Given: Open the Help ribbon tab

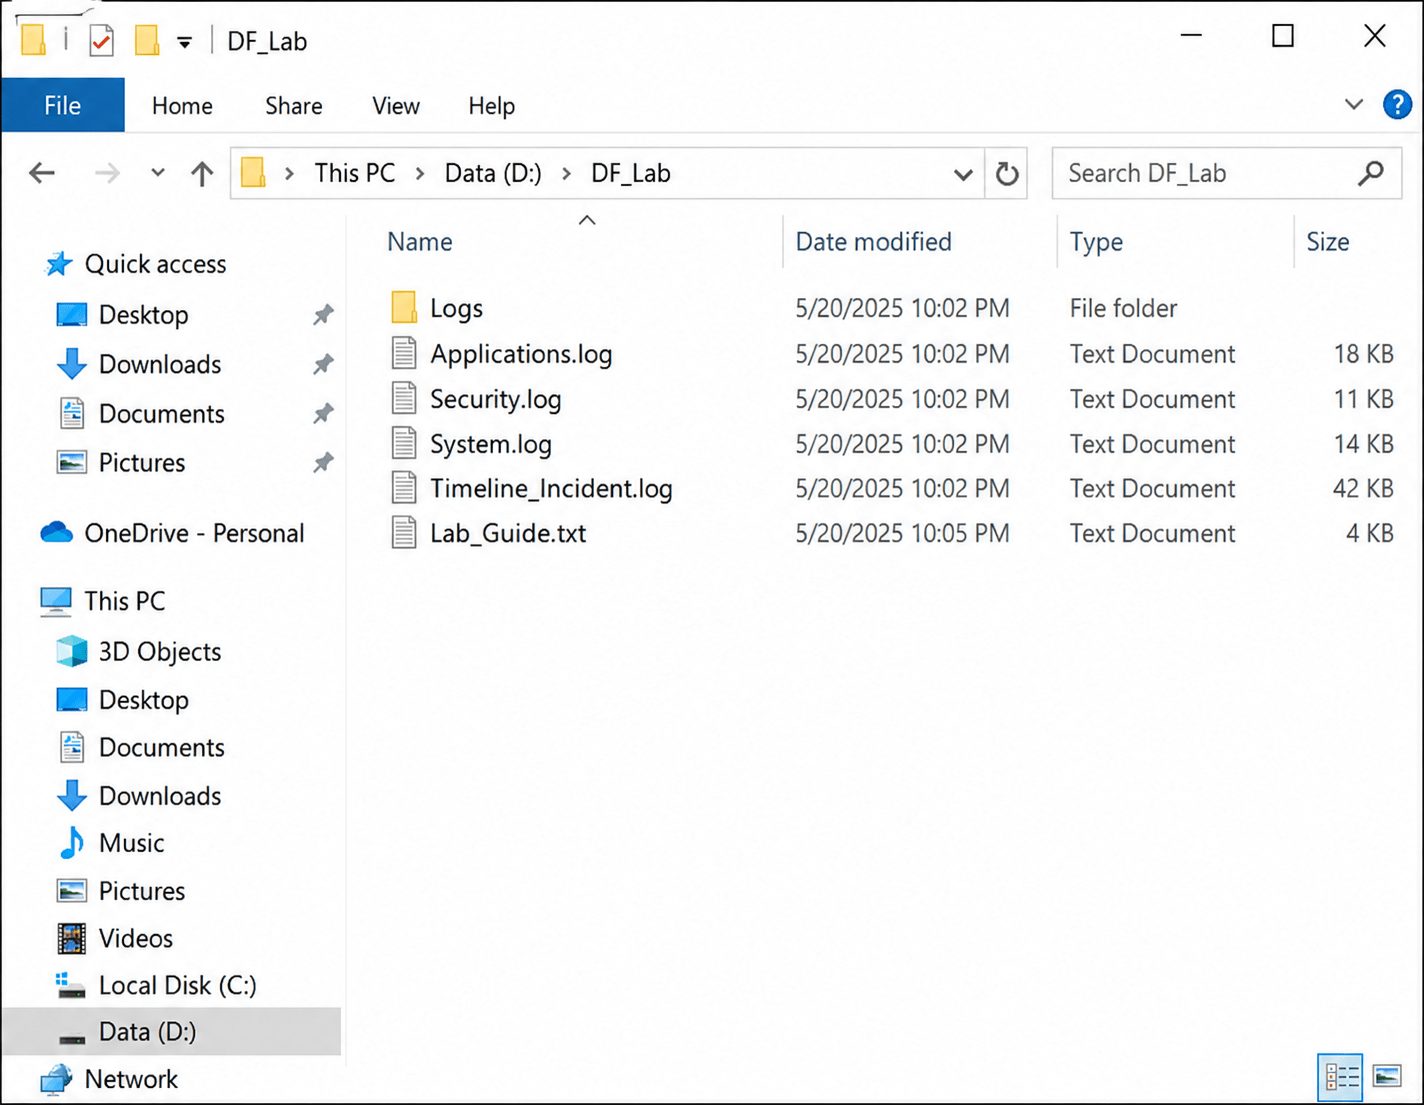Looking at the screenshot, I should [x=492, y=106].
